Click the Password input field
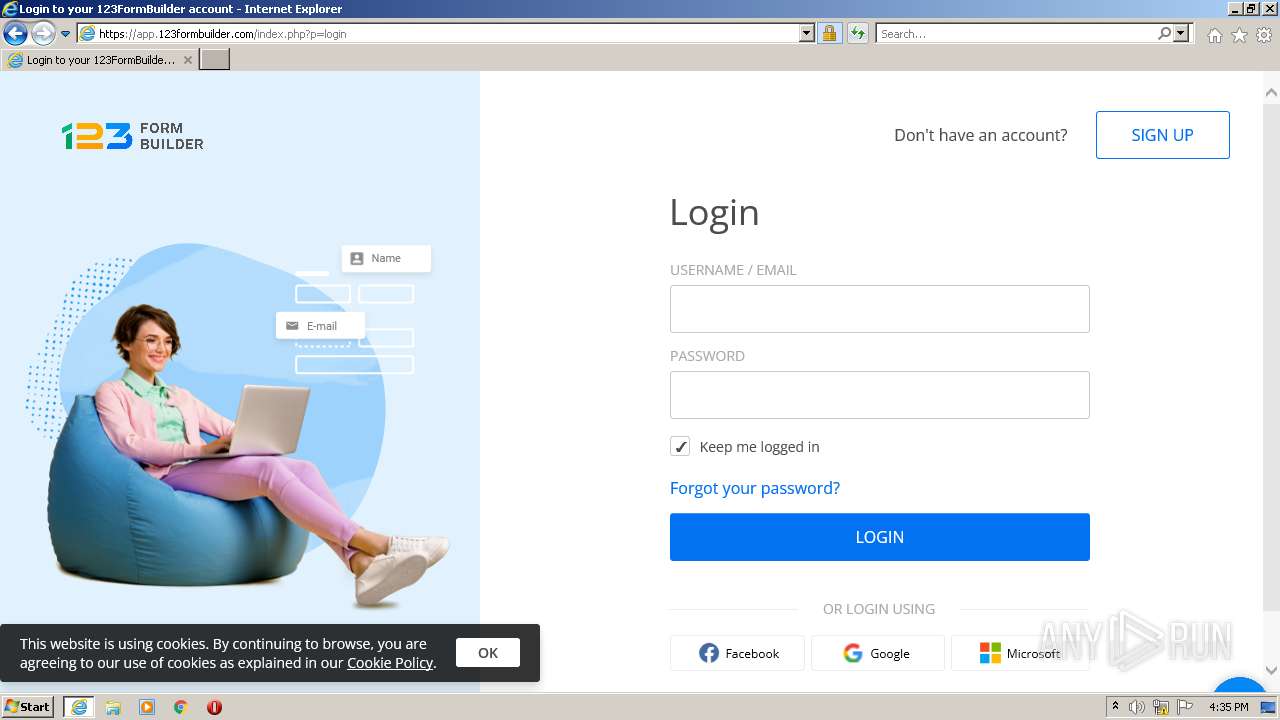Image resolution: width=1280 pixels, height=720 pixels. tap(879, 395)
